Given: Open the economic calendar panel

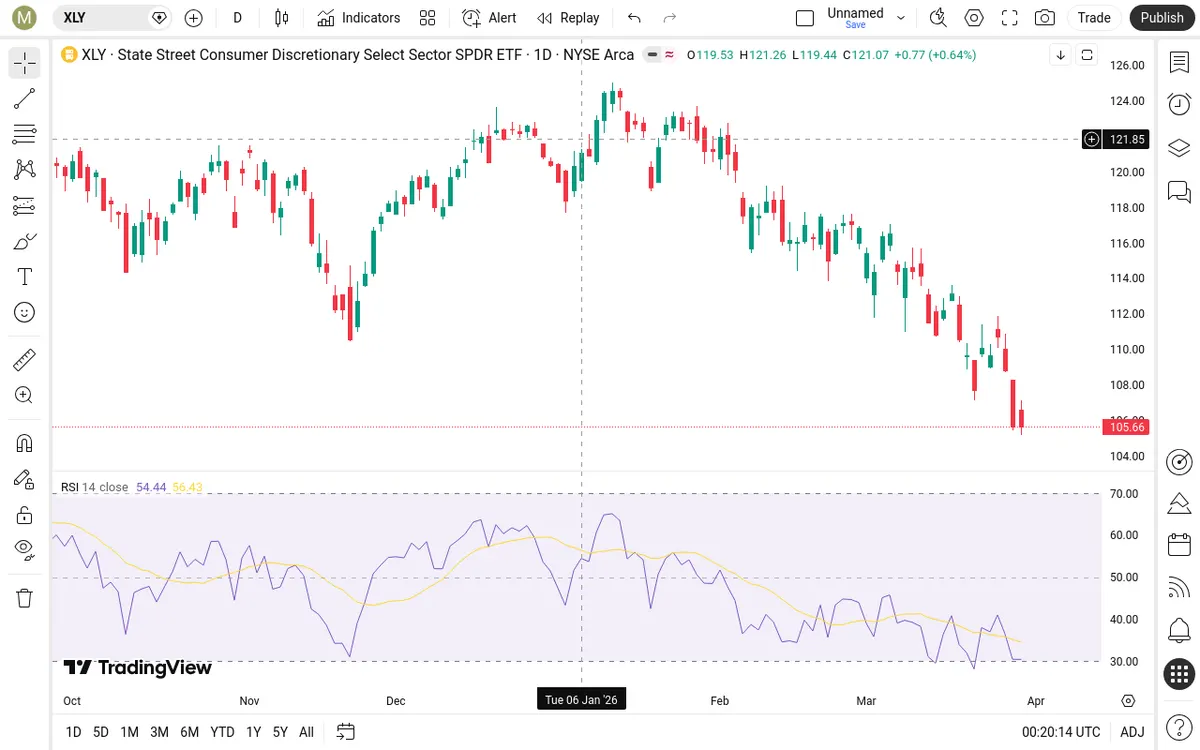Looking at the screenshot, I should pos(1180,545).
